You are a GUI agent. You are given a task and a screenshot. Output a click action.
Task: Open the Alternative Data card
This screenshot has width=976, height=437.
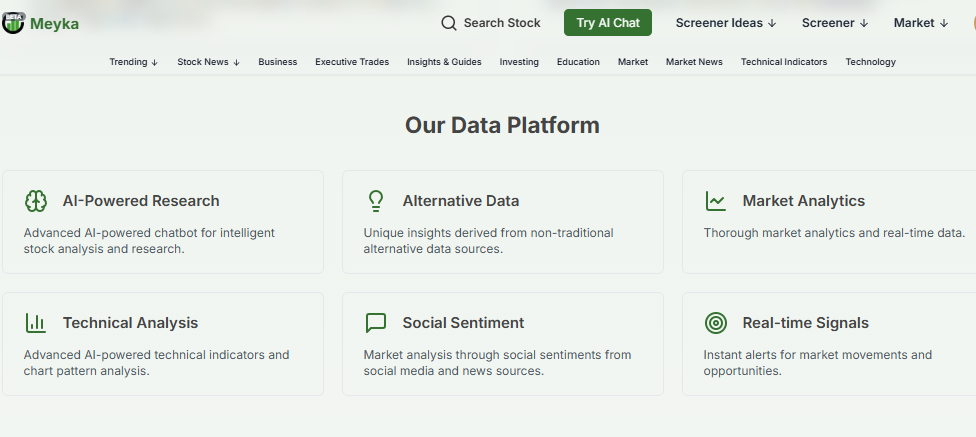coord(502,222)
